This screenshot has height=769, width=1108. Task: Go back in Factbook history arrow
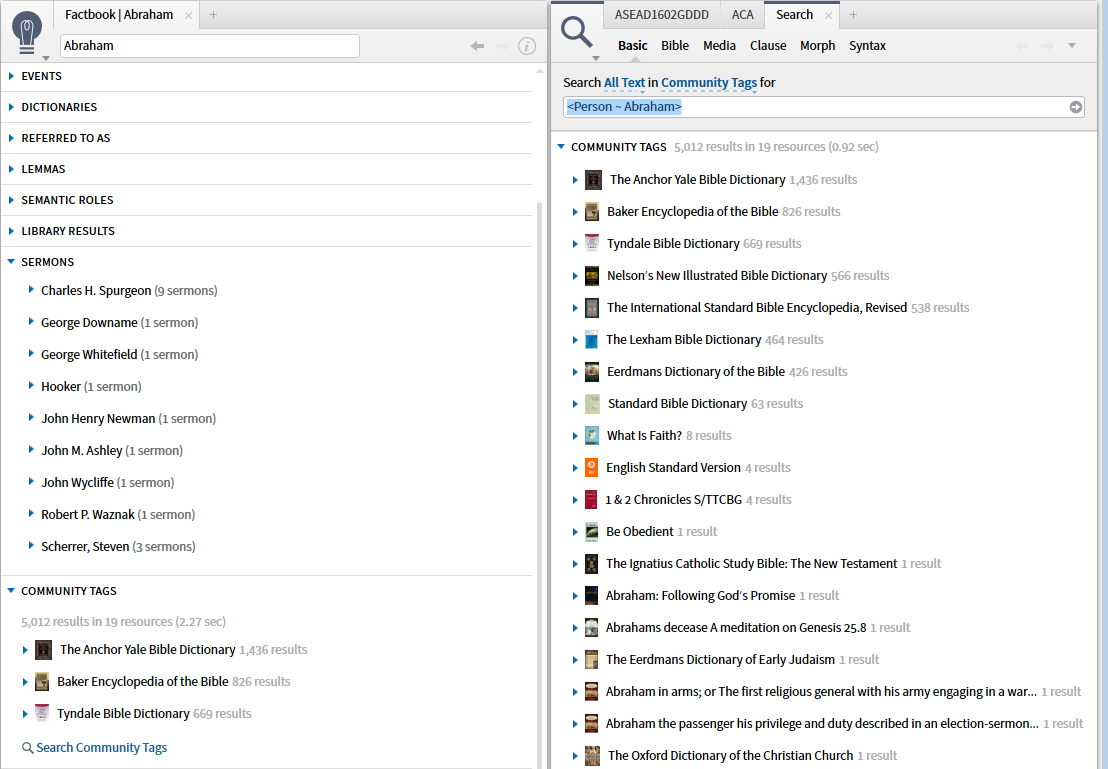click(x=478, y=46)
